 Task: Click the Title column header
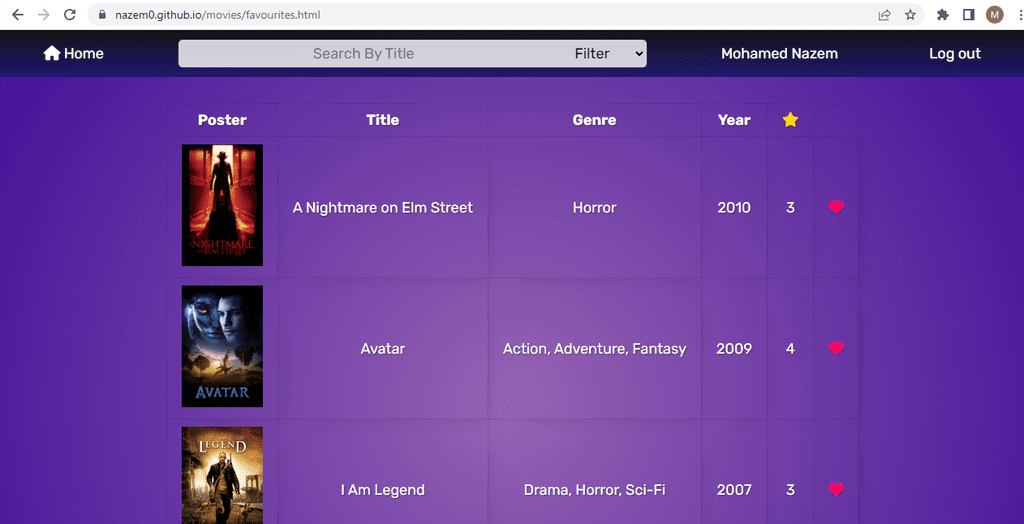(x=383, y=120)
